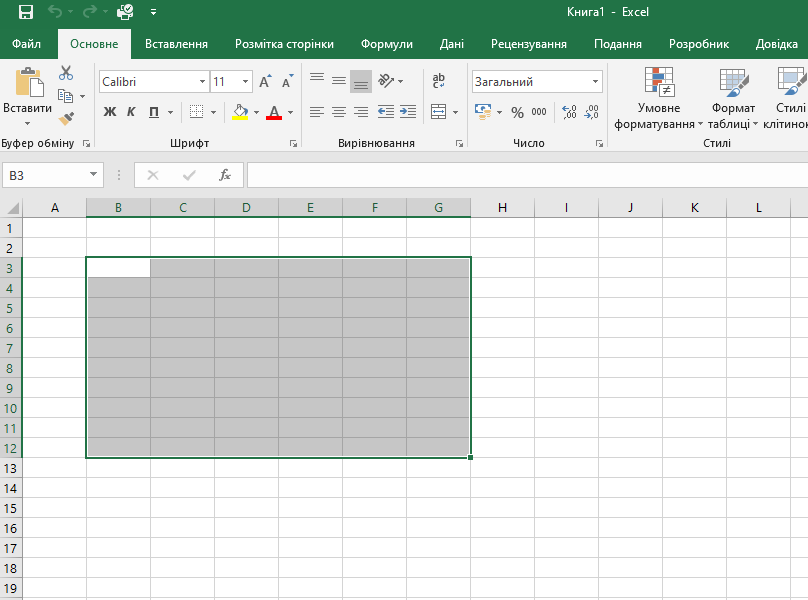
Task: Open the borders dropdown arrow
Action: pyautogui.click(x=213, y=112)
